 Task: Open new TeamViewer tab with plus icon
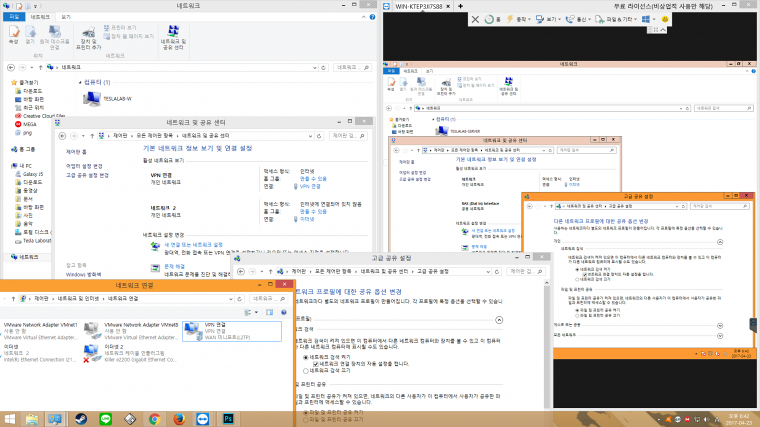[x=460, y=6]
